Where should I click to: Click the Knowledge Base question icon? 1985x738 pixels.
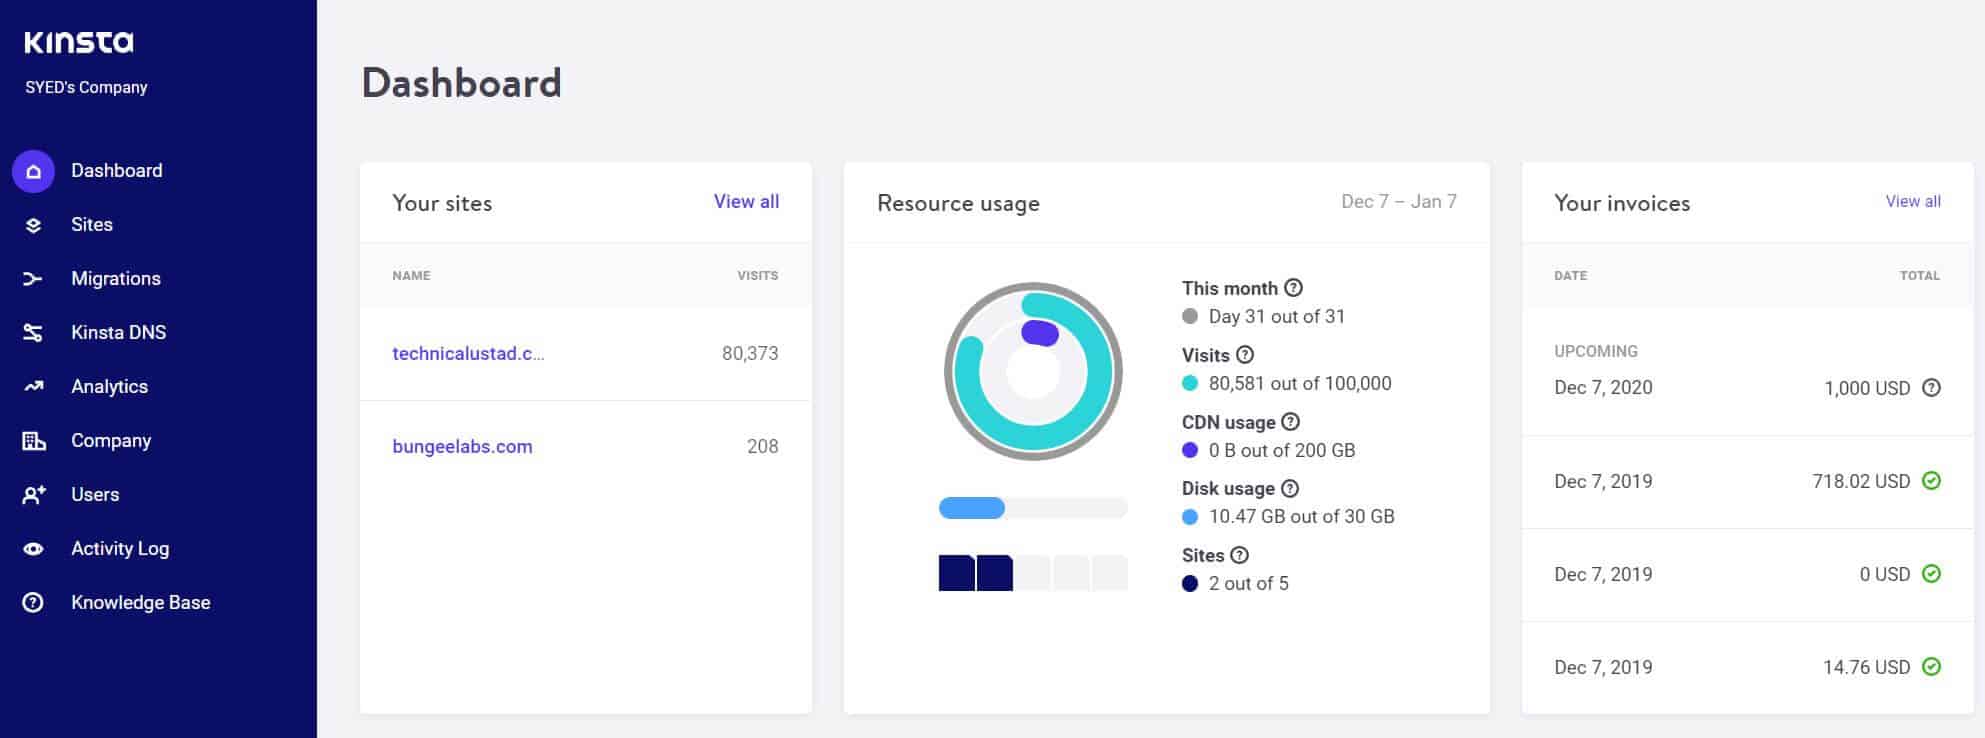tap(33, 603)
